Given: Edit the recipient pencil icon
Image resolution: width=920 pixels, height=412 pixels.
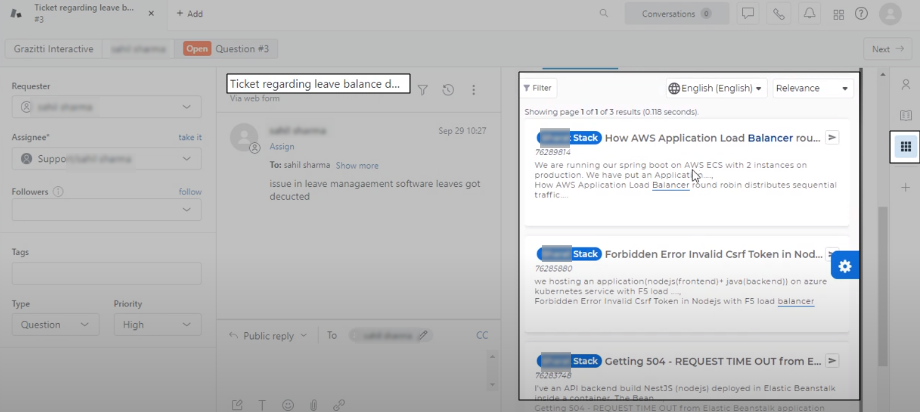Looking at the screenshot, I should (423, 335).
